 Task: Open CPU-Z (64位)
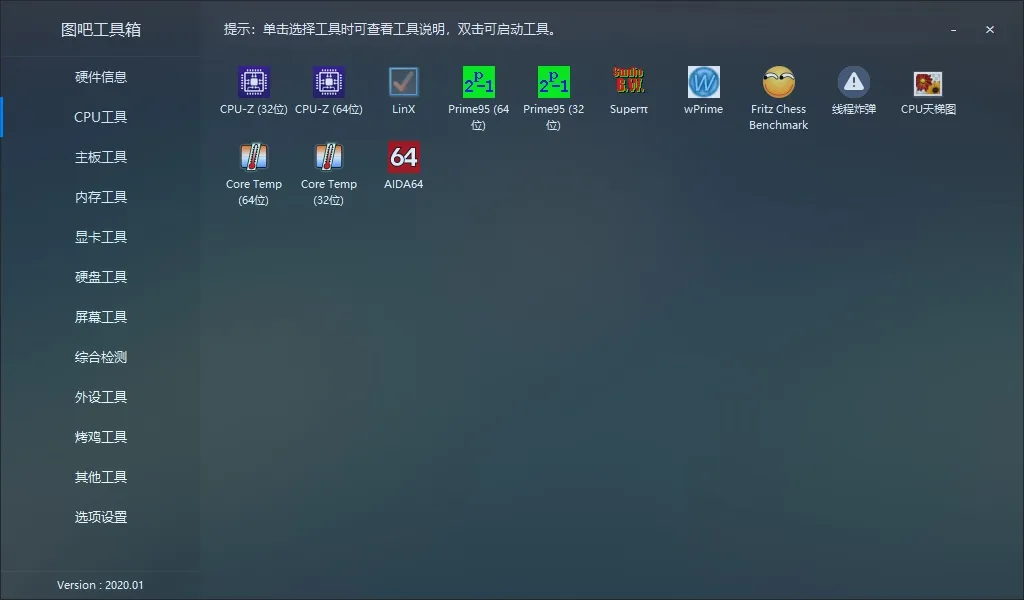pos(328,85)
